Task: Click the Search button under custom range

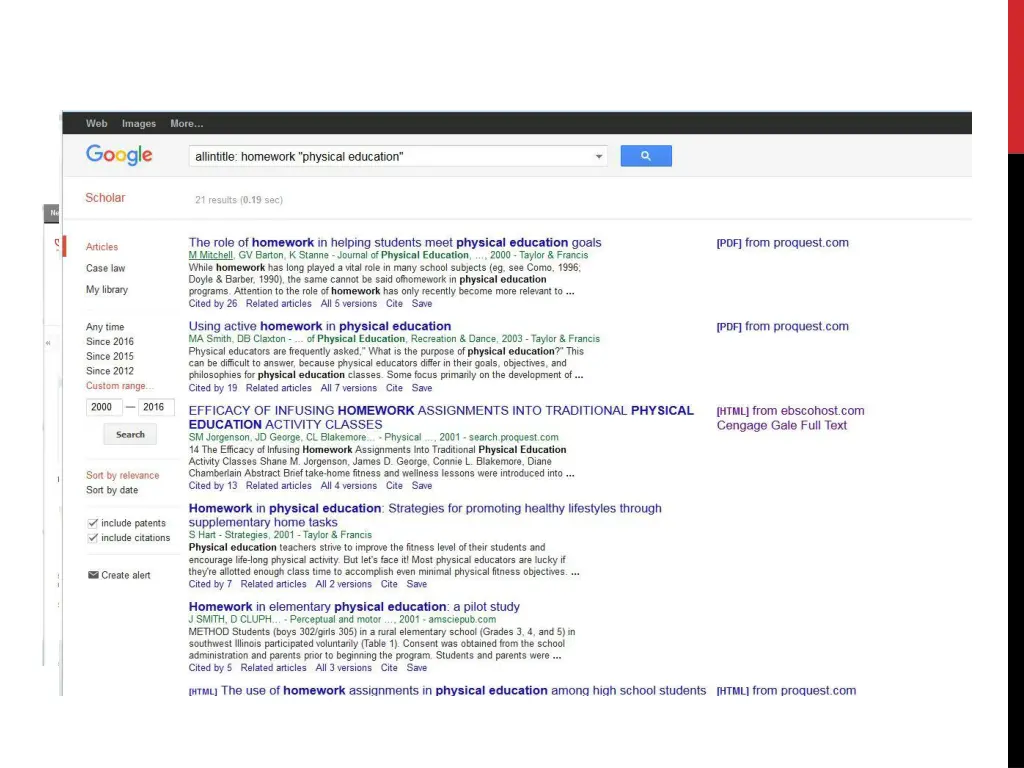Action: 130,434
